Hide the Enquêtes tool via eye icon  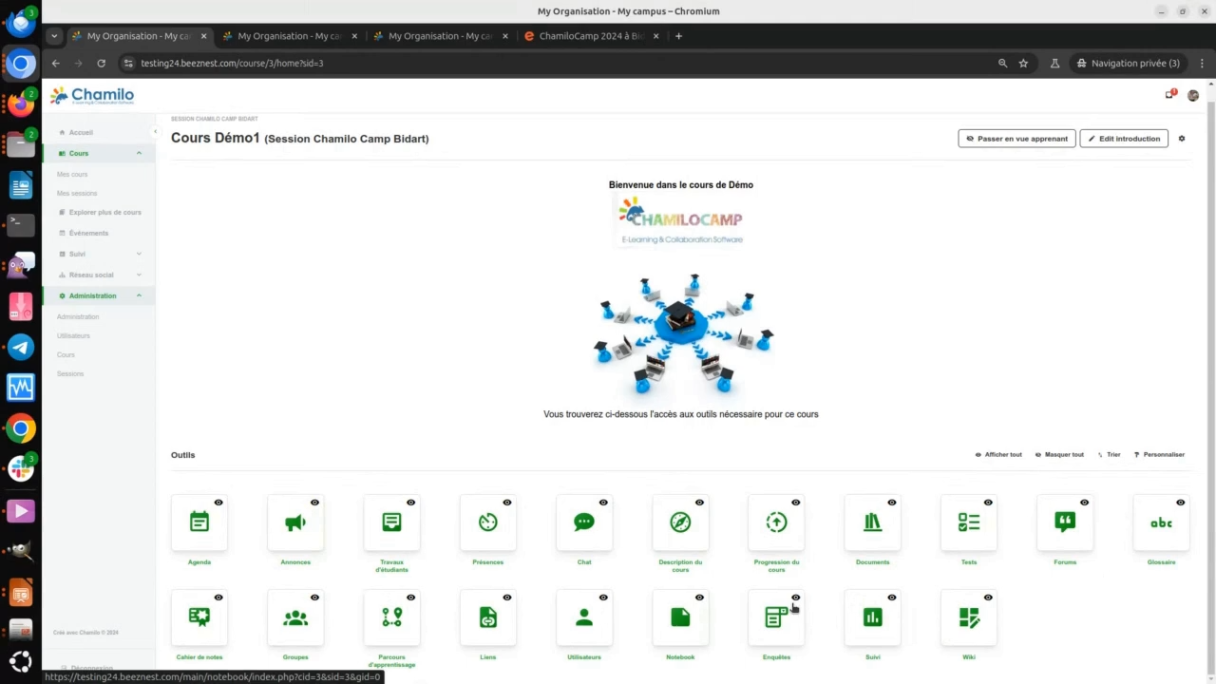tap(796, 598)
